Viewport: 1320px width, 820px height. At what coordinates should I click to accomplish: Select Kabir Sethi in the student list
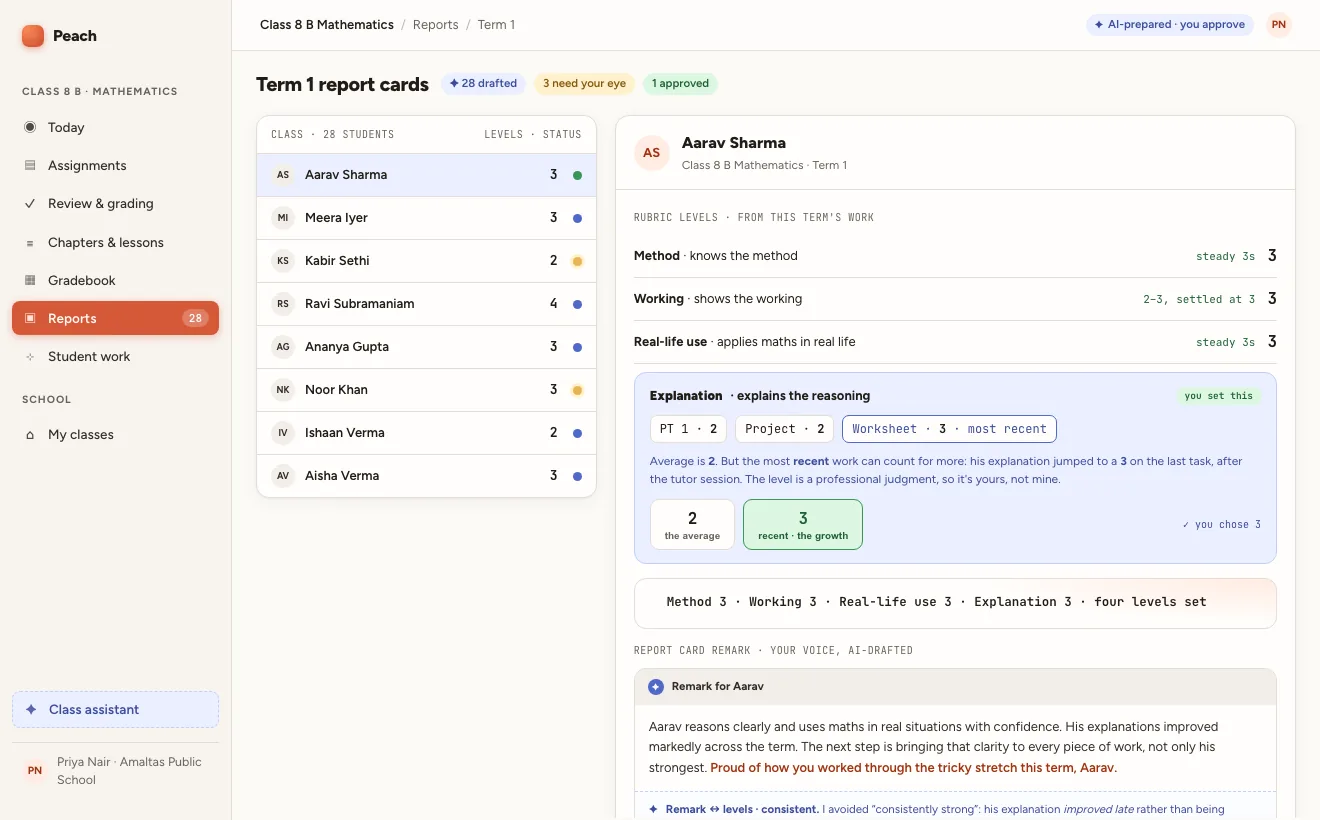coord(426,260)
